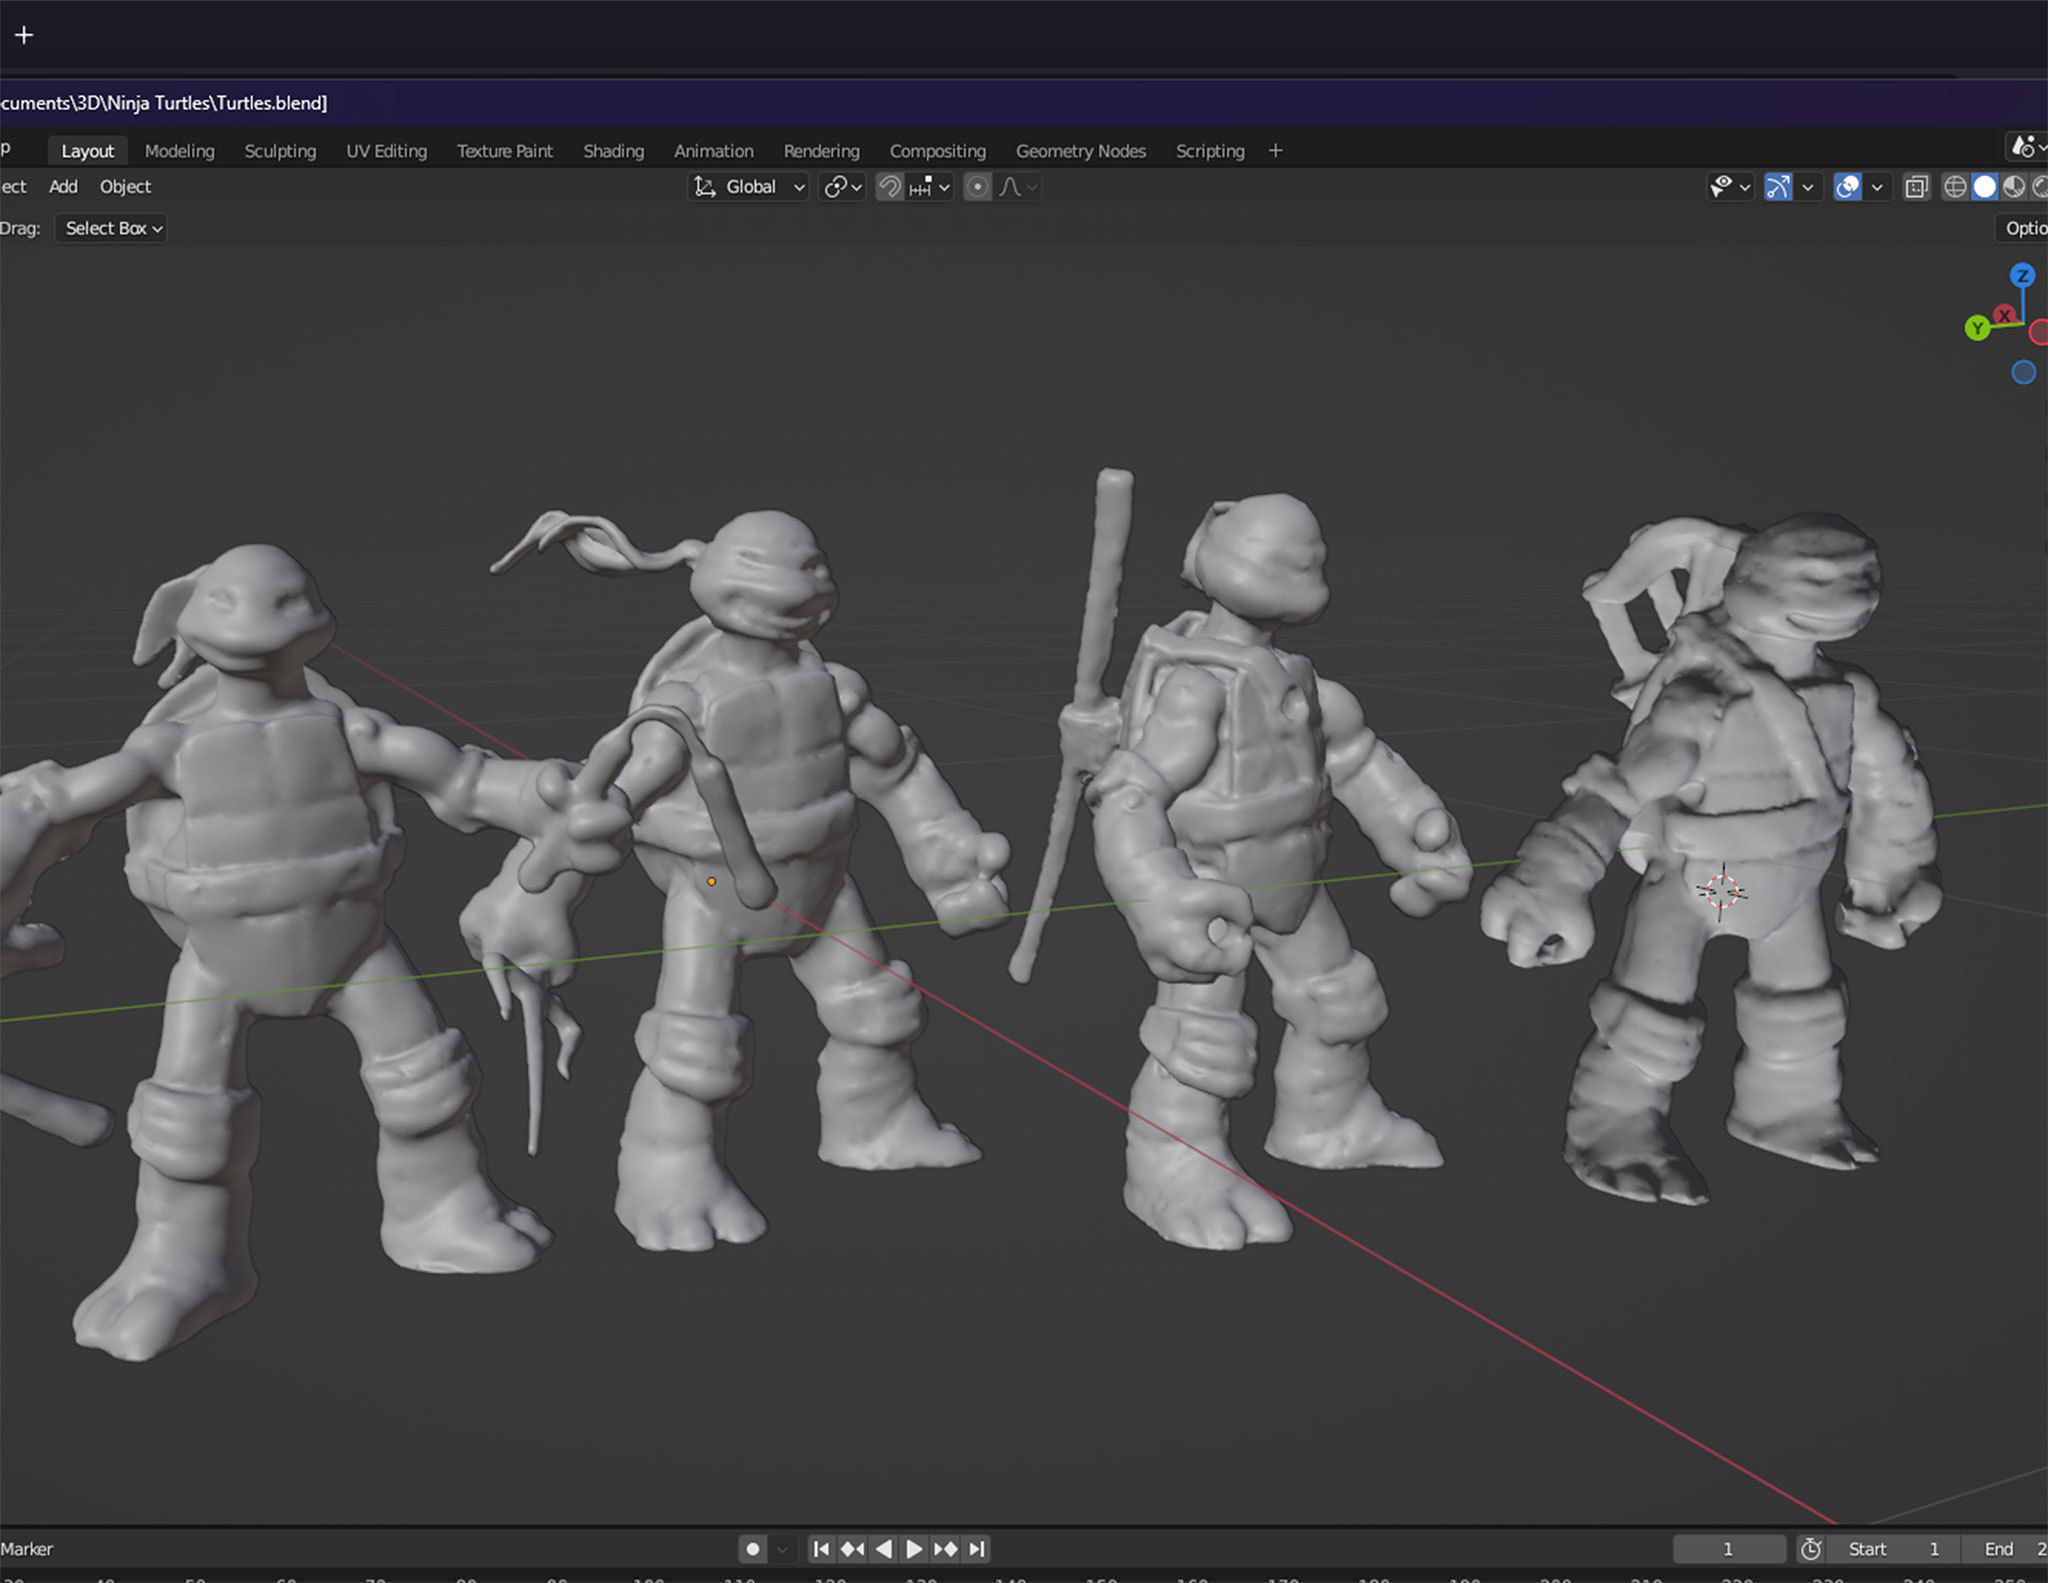Add a new workspace with the plus tab
The width and height of the screenshot is (2048, 1583).
pyautogui.click(x=1275, y=151)
